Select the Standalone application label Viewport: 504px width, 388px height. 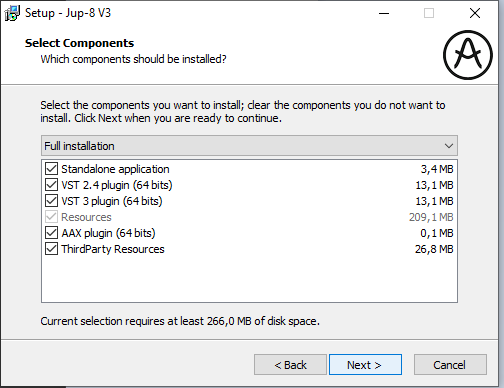coord(115,169)
